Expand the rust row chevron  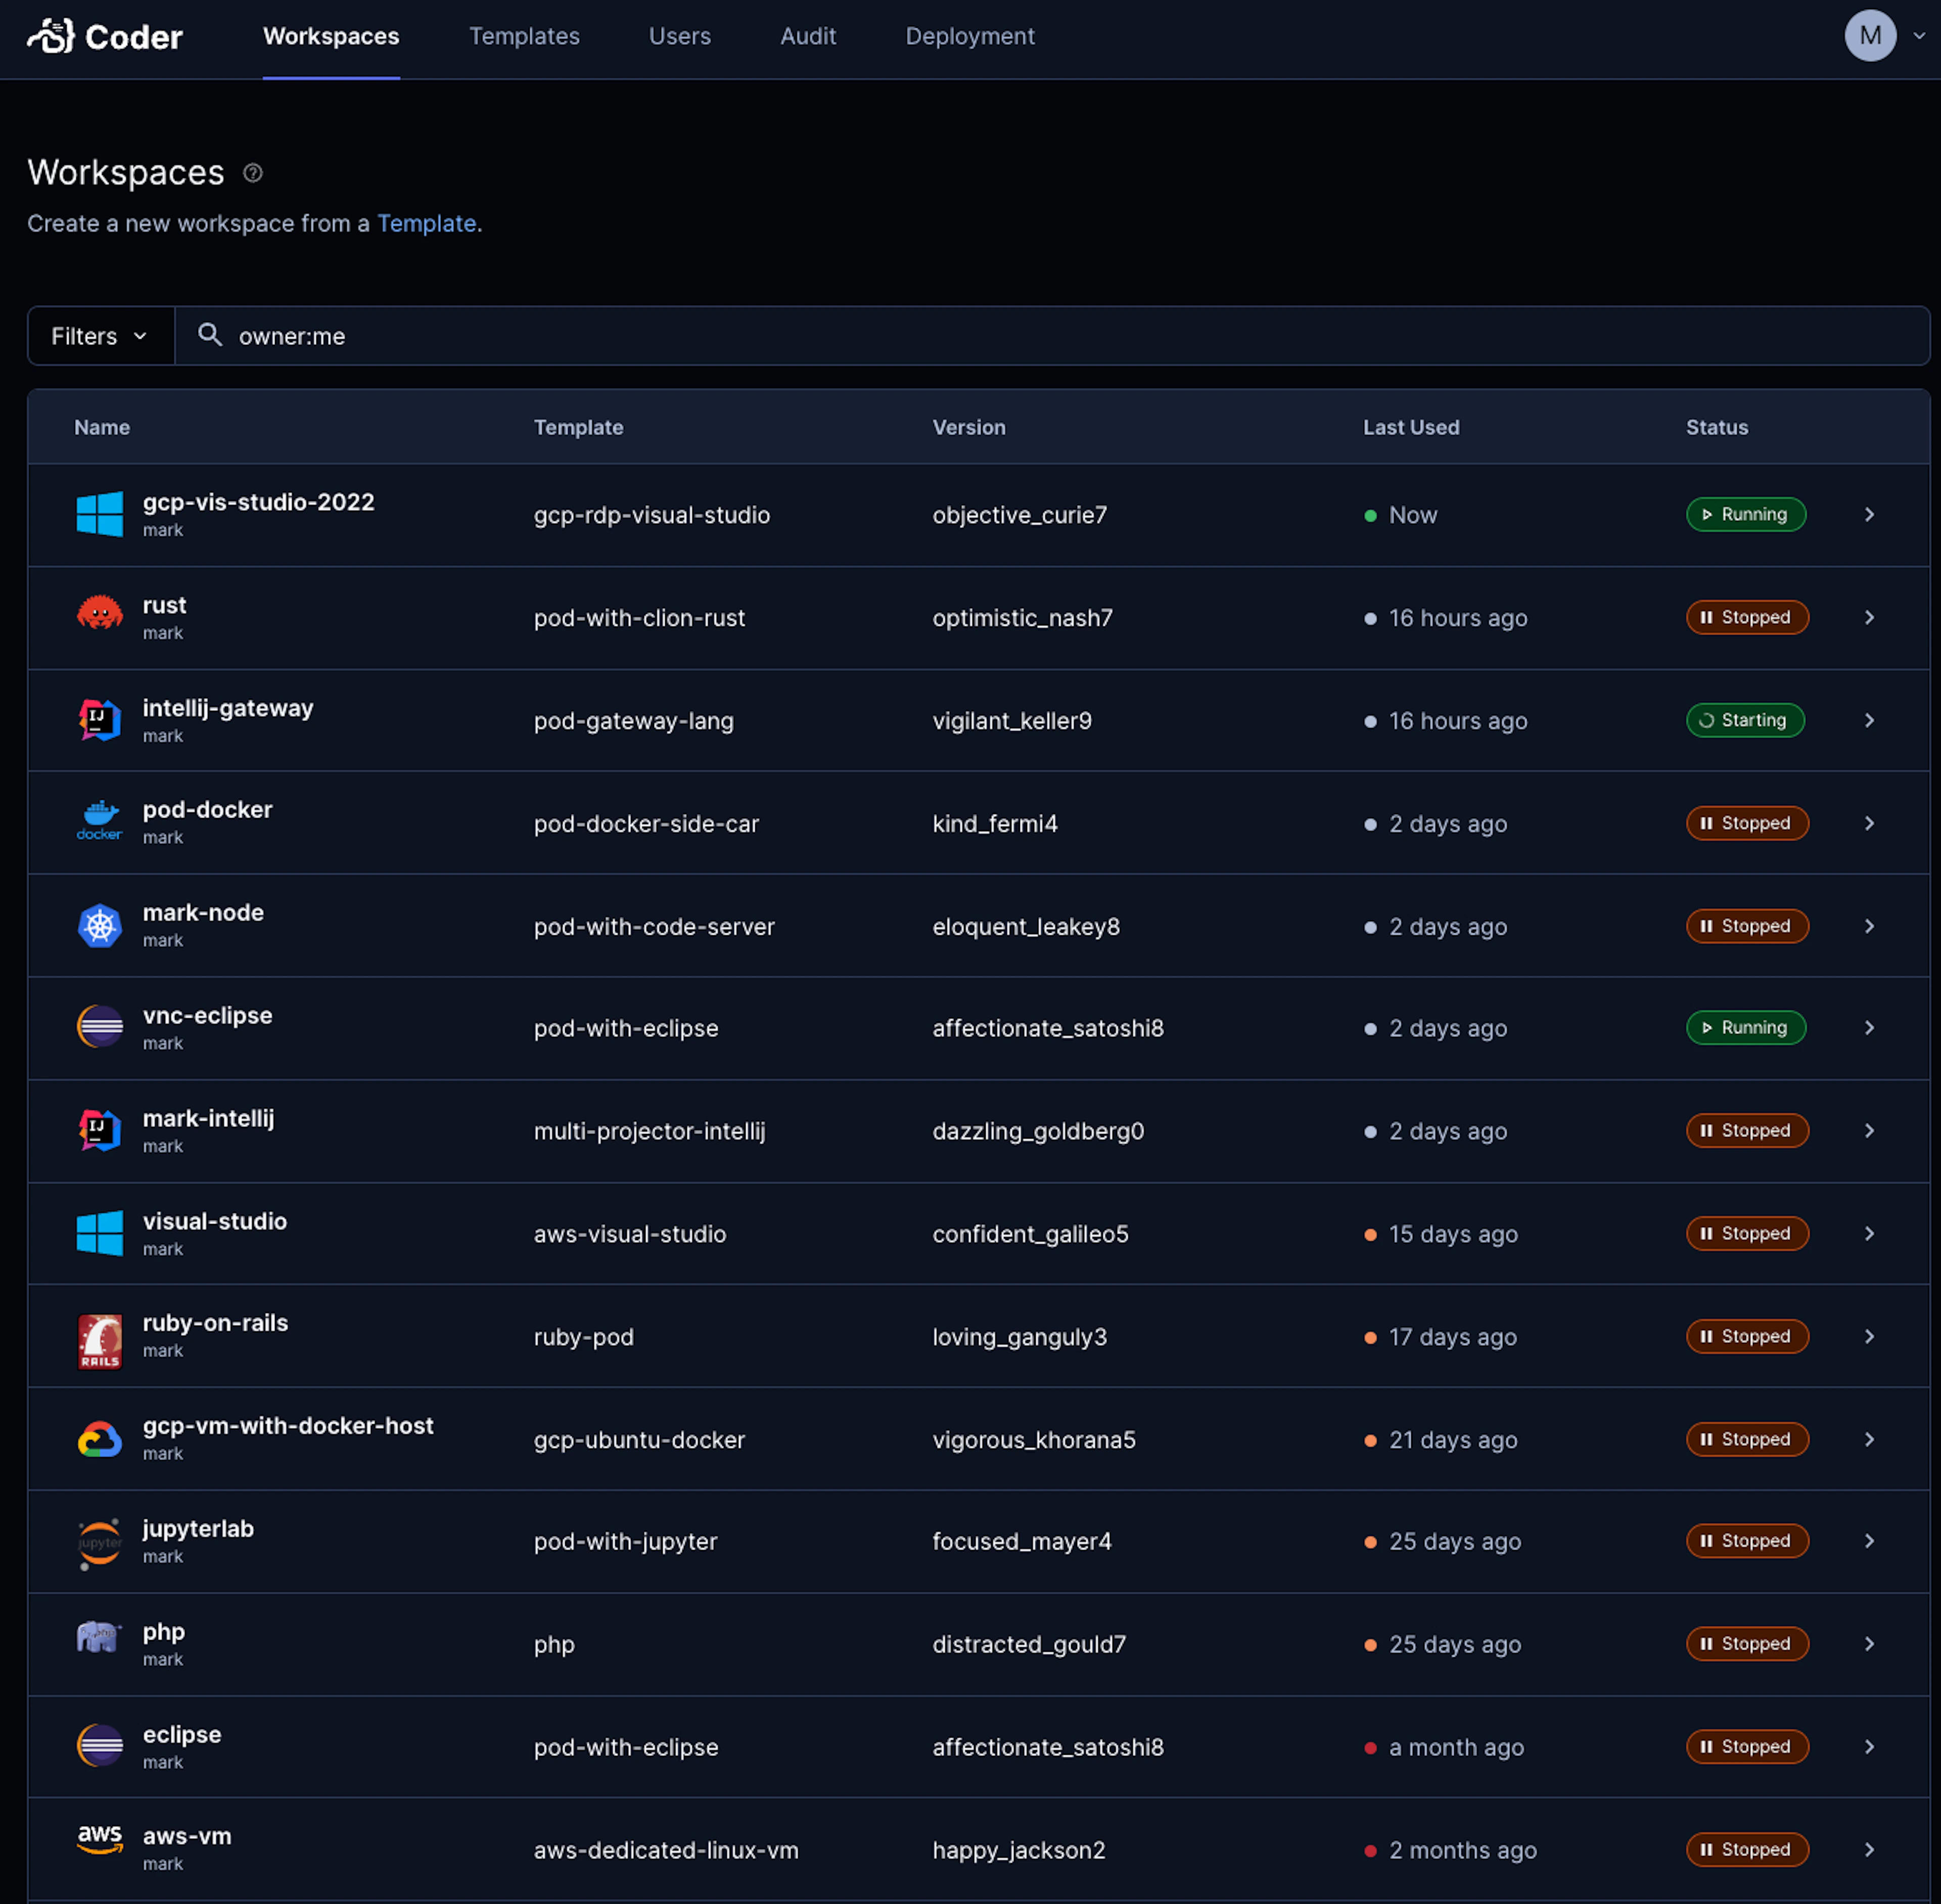click(x=1869, y=617)
